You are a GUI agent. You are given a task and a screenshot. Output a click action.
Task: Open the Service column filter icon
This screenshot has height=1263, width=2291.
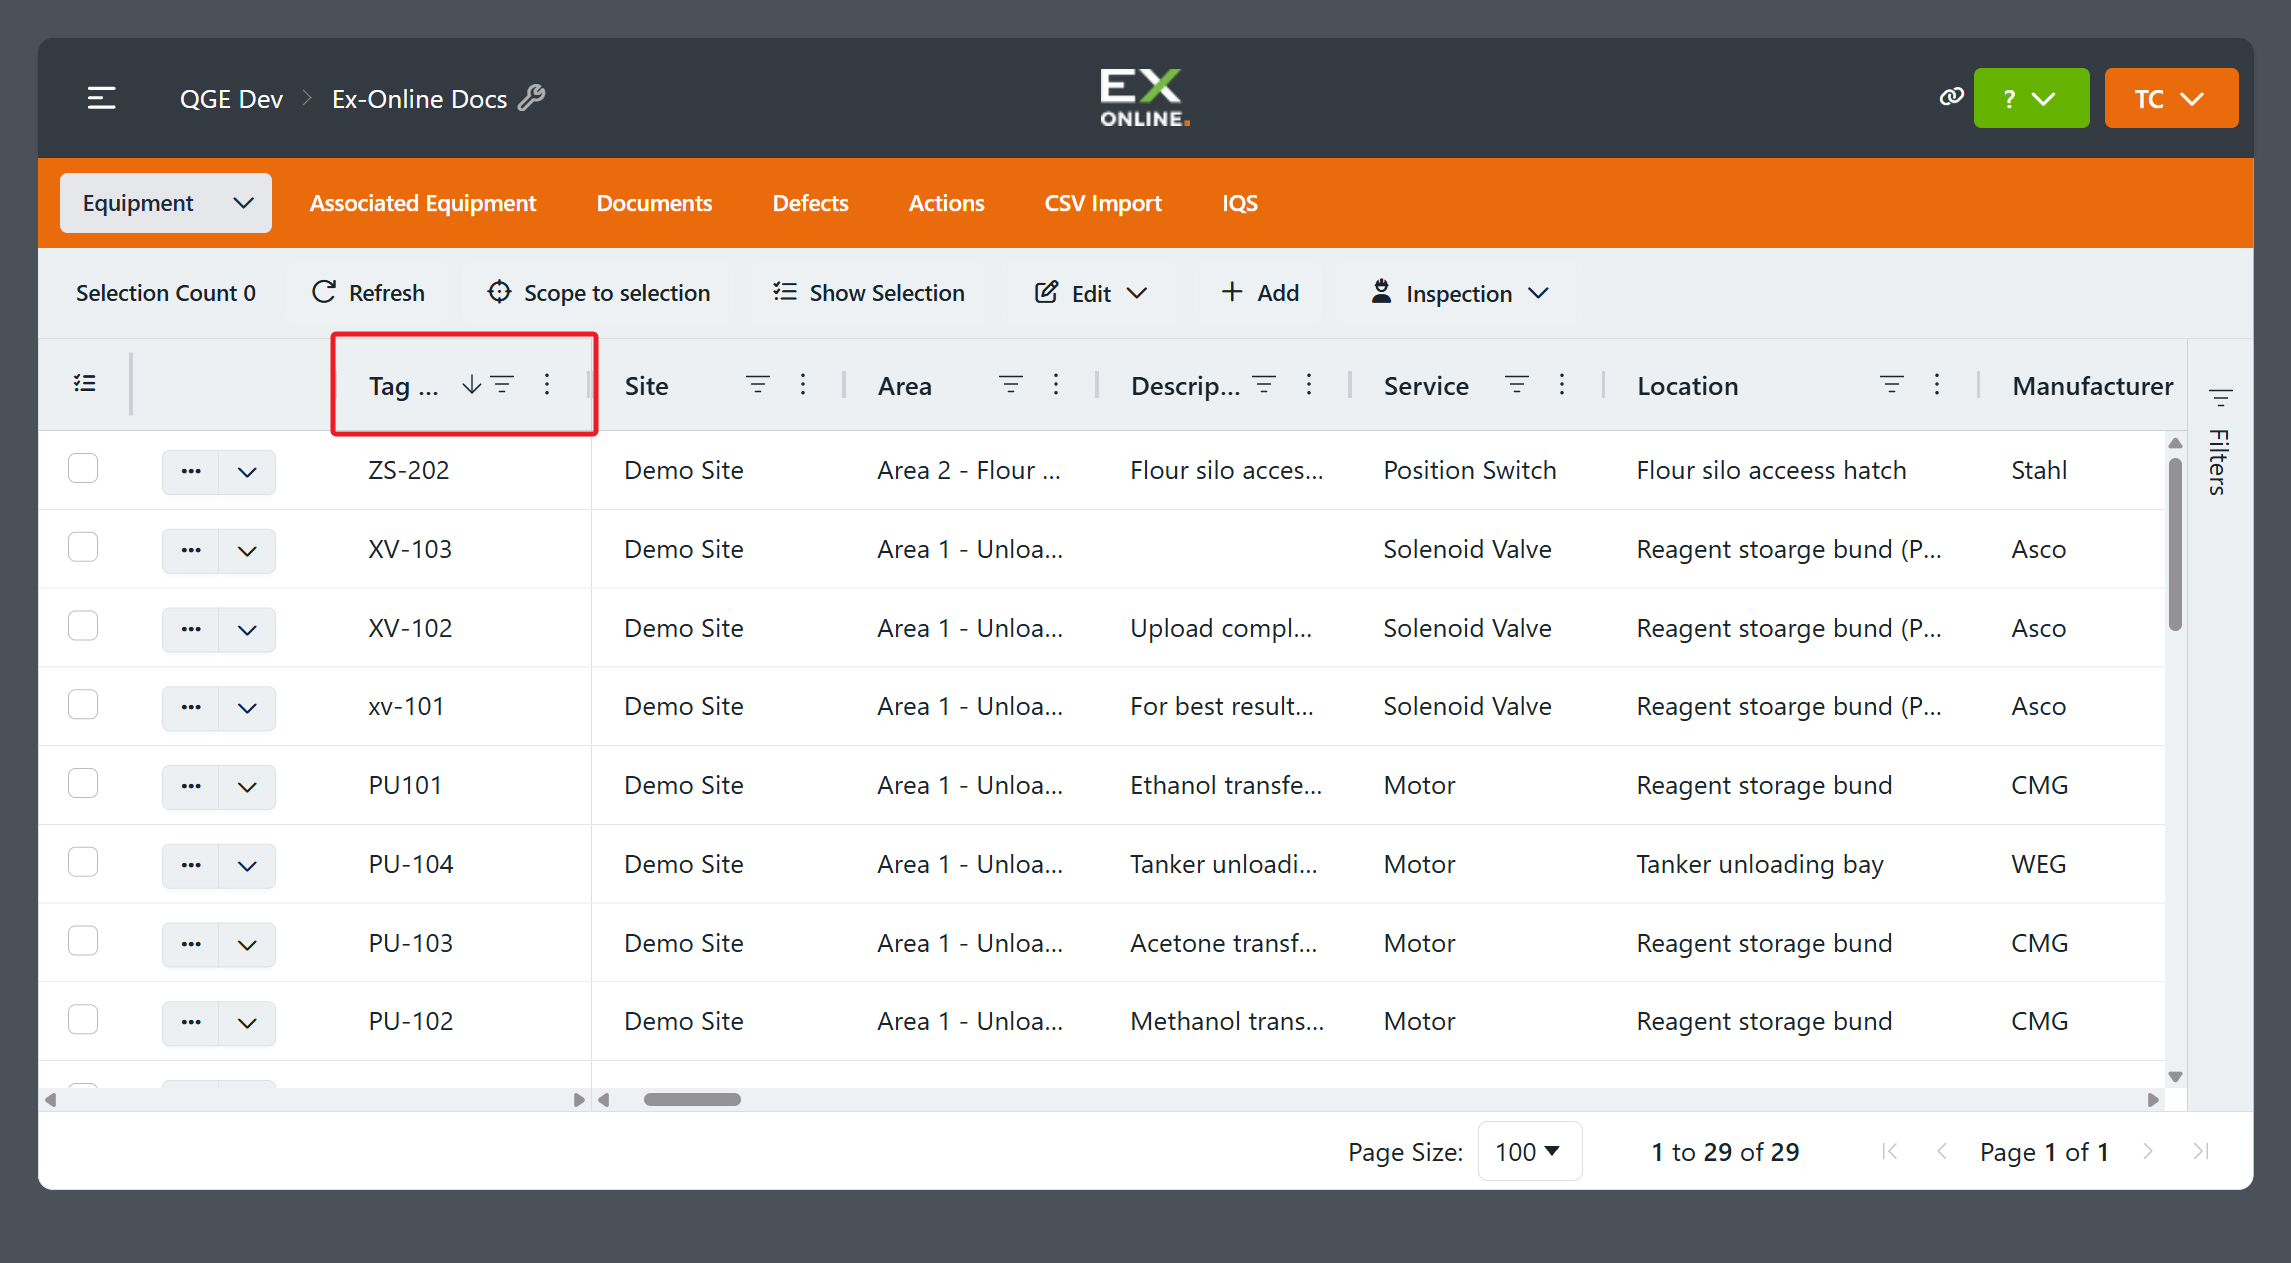1517,385
